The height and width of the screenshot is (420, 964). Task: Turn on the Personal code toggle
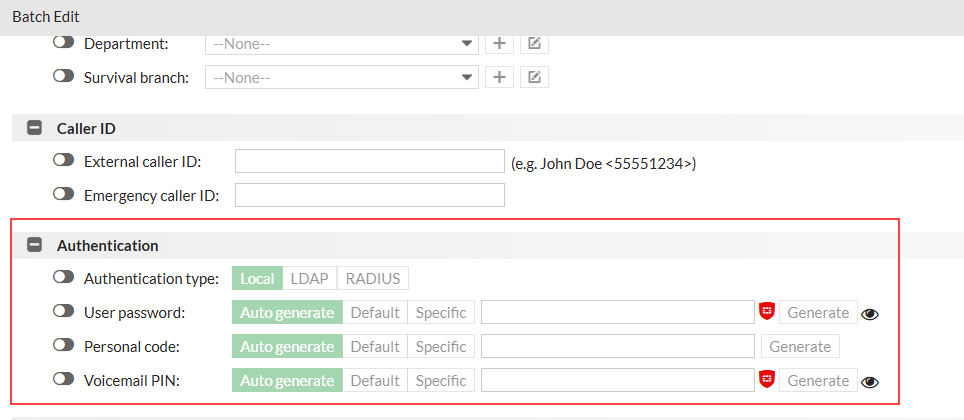coord(65,346)
